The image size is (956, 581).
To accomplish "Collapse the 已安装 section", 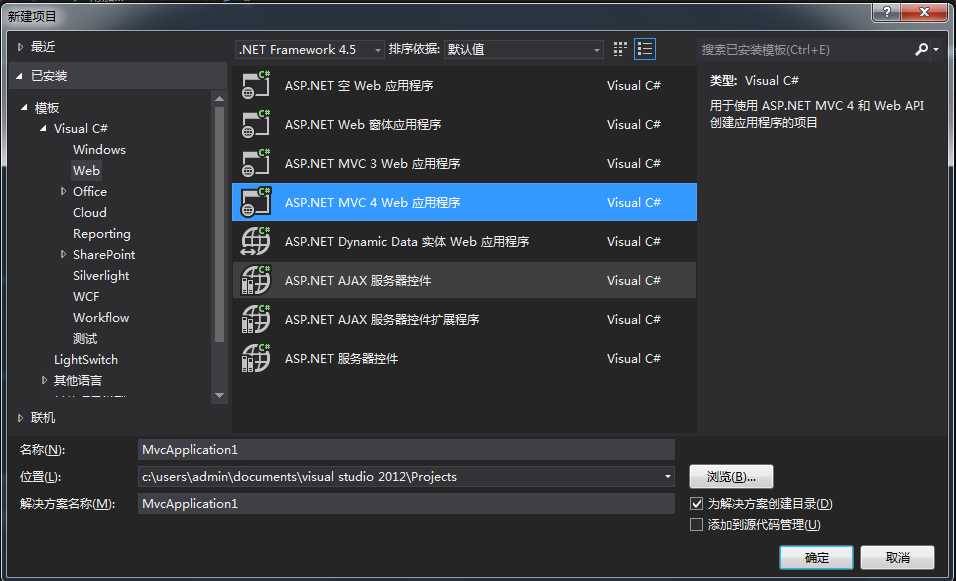I will 20,76.
